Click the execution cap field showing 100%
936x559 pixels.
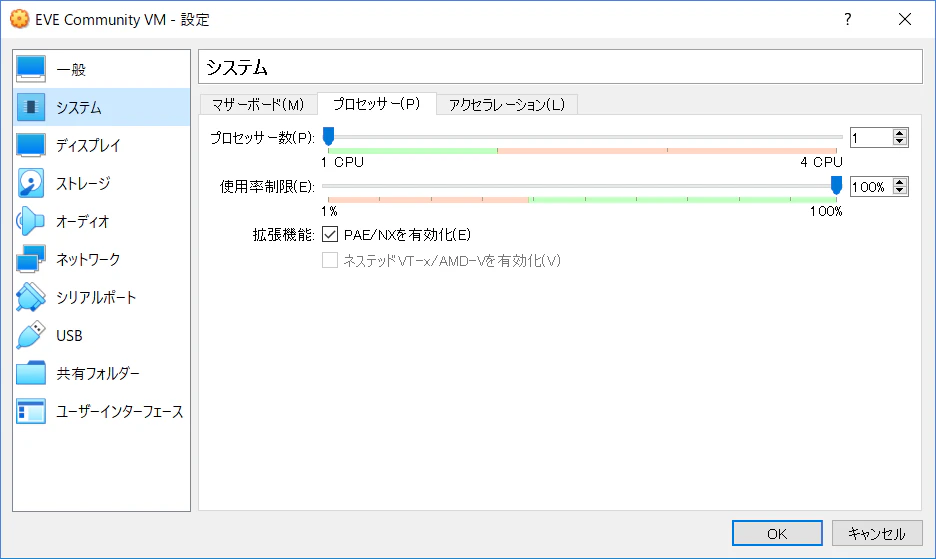click(x=872, y=187)
